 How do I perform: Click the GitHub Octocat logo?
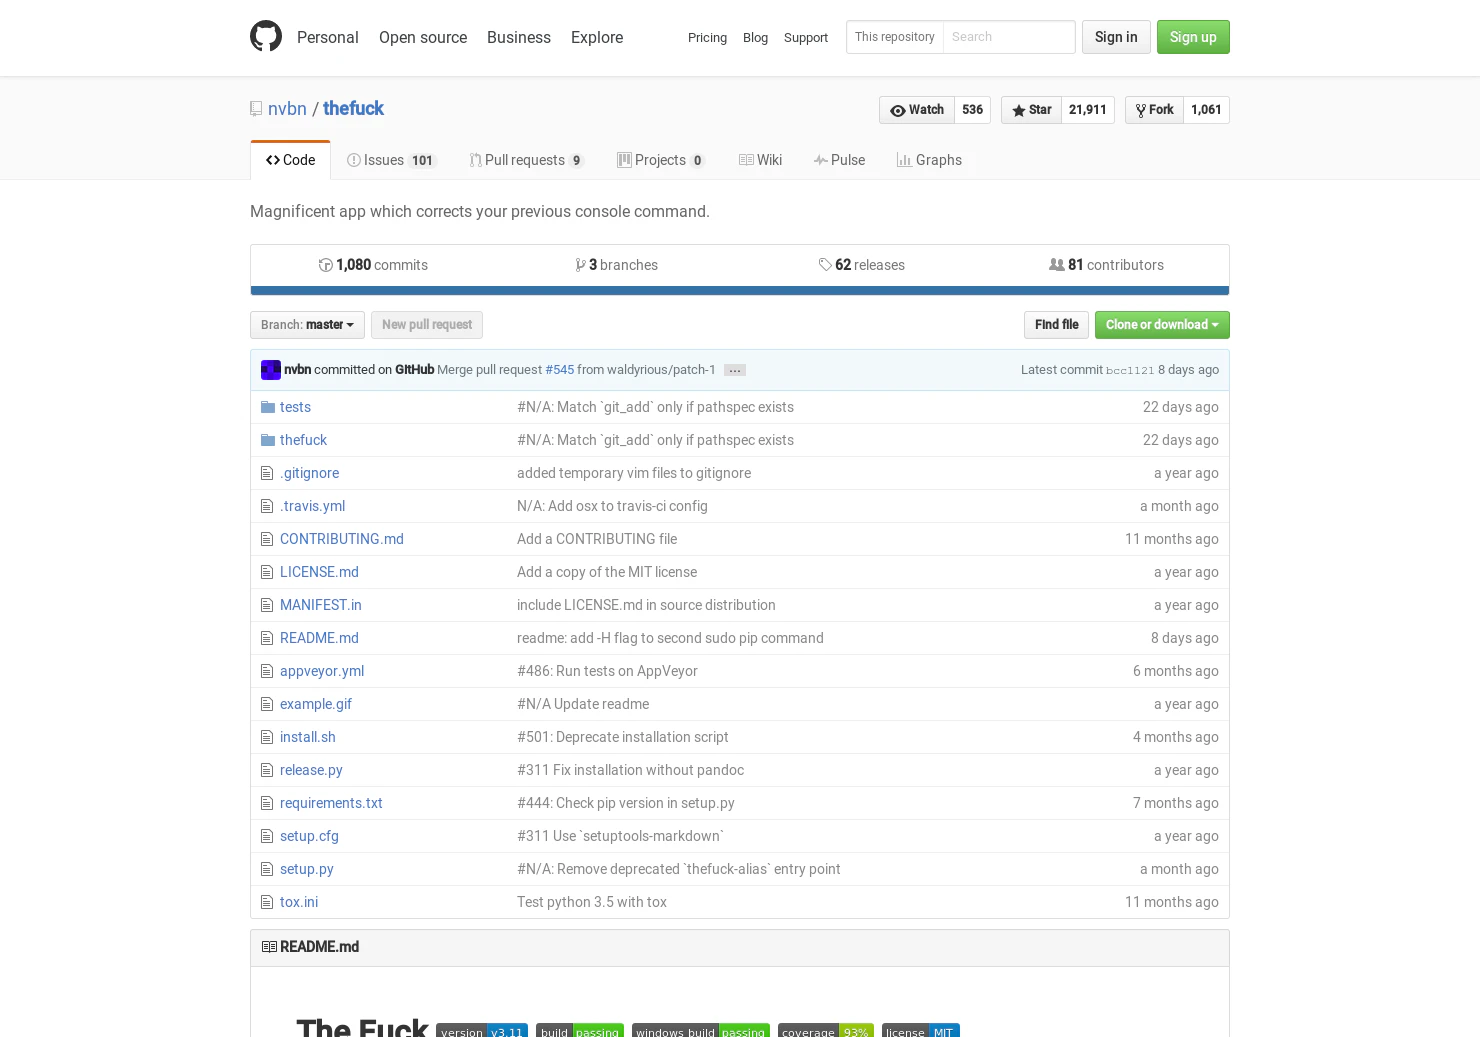266,37
